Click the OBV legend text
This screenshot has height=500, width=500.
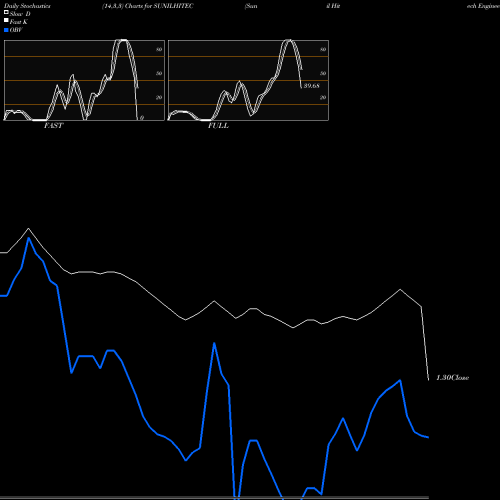[16, 30]
